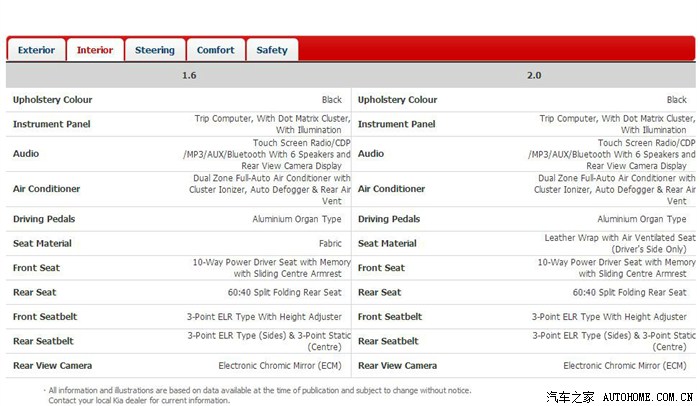Click the Upholstery Colour label under 1.6
Image resolution: width=700 pixels, height=406 pixels.
[x=52, y=100]
